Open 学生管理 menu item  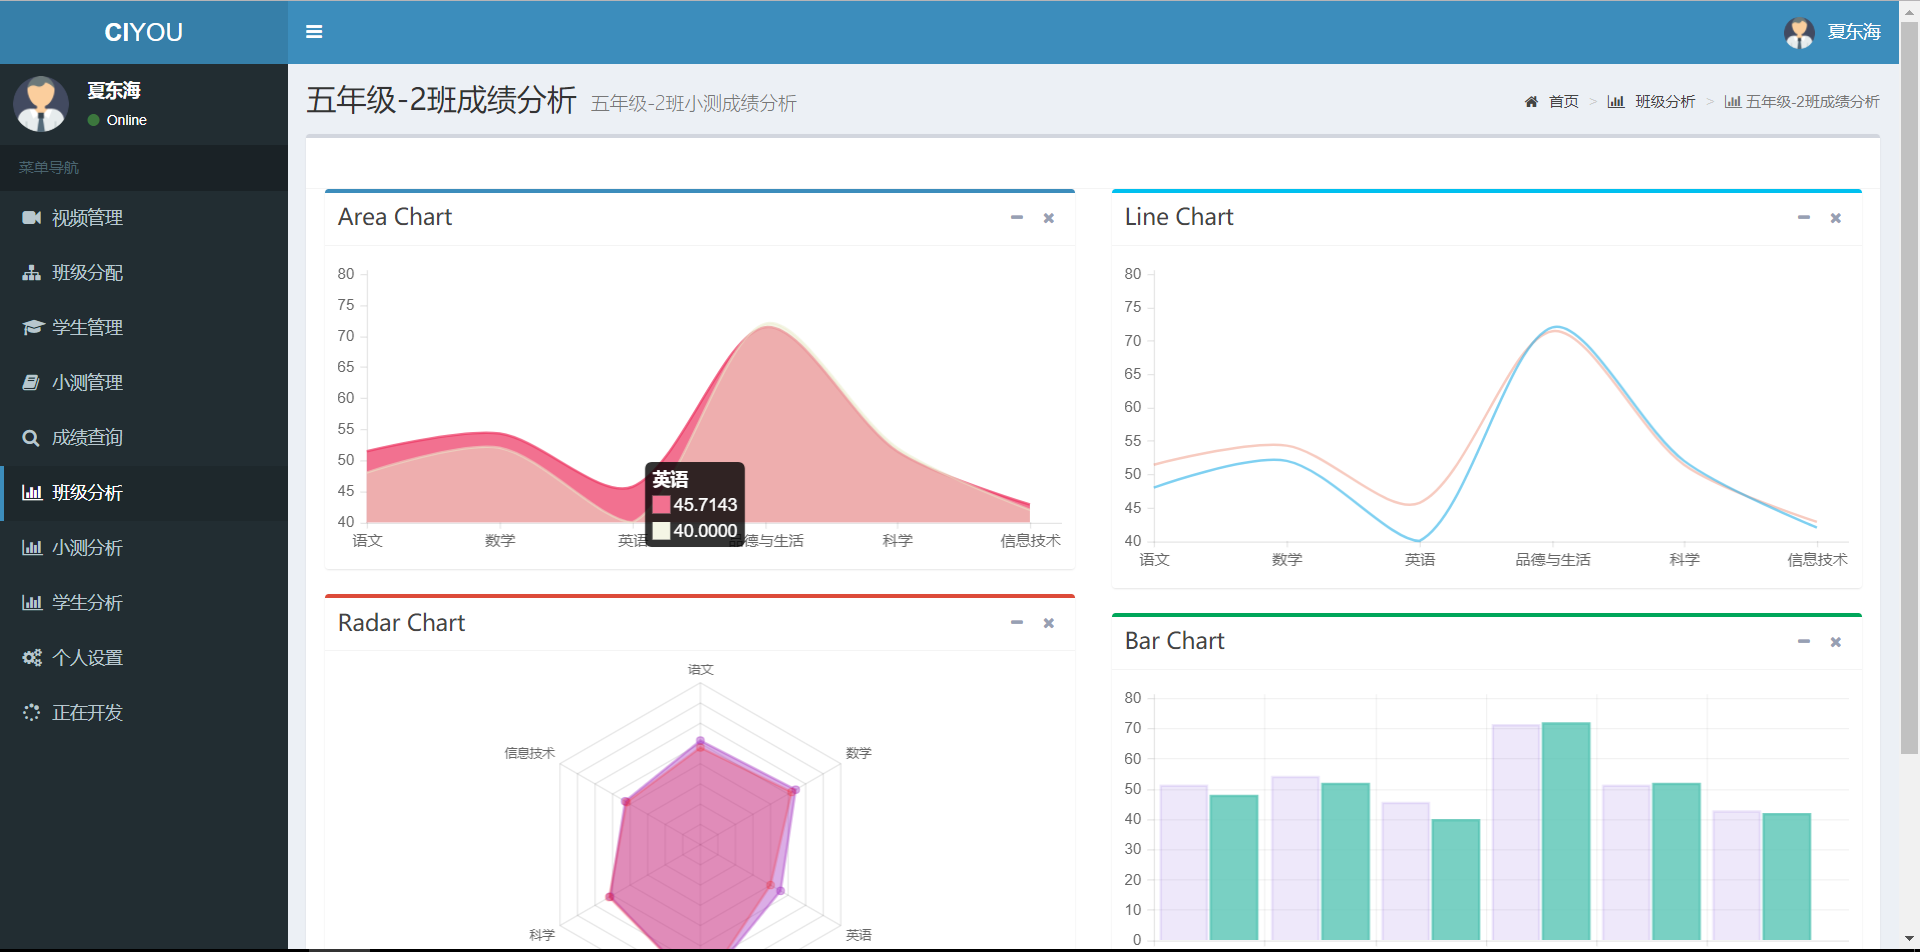click(144, 328)
